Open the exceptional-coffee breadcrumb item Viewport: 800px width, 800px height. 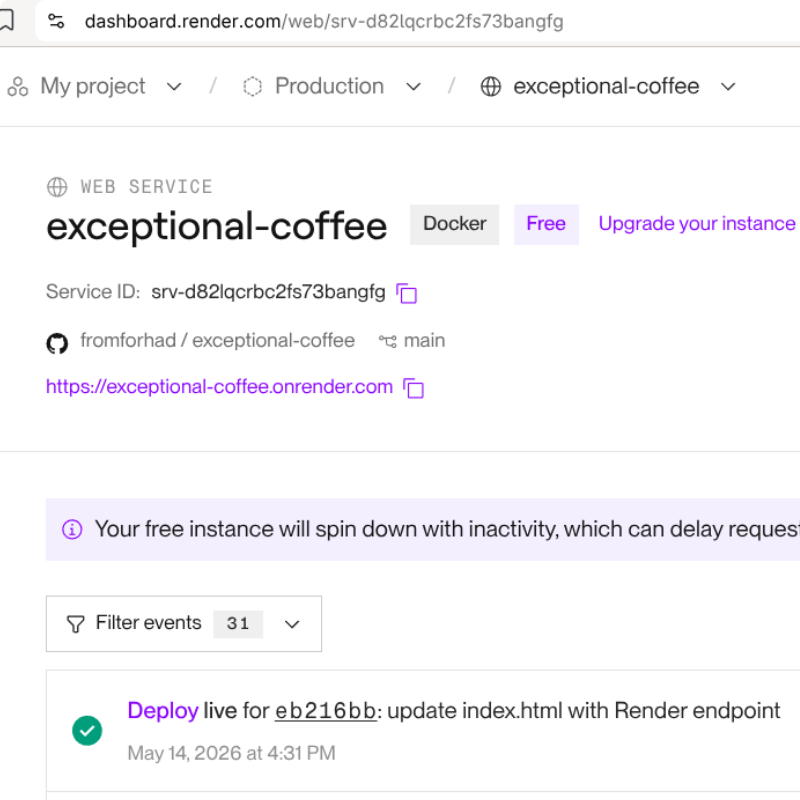pyautogui.click(x=606, y=86)
